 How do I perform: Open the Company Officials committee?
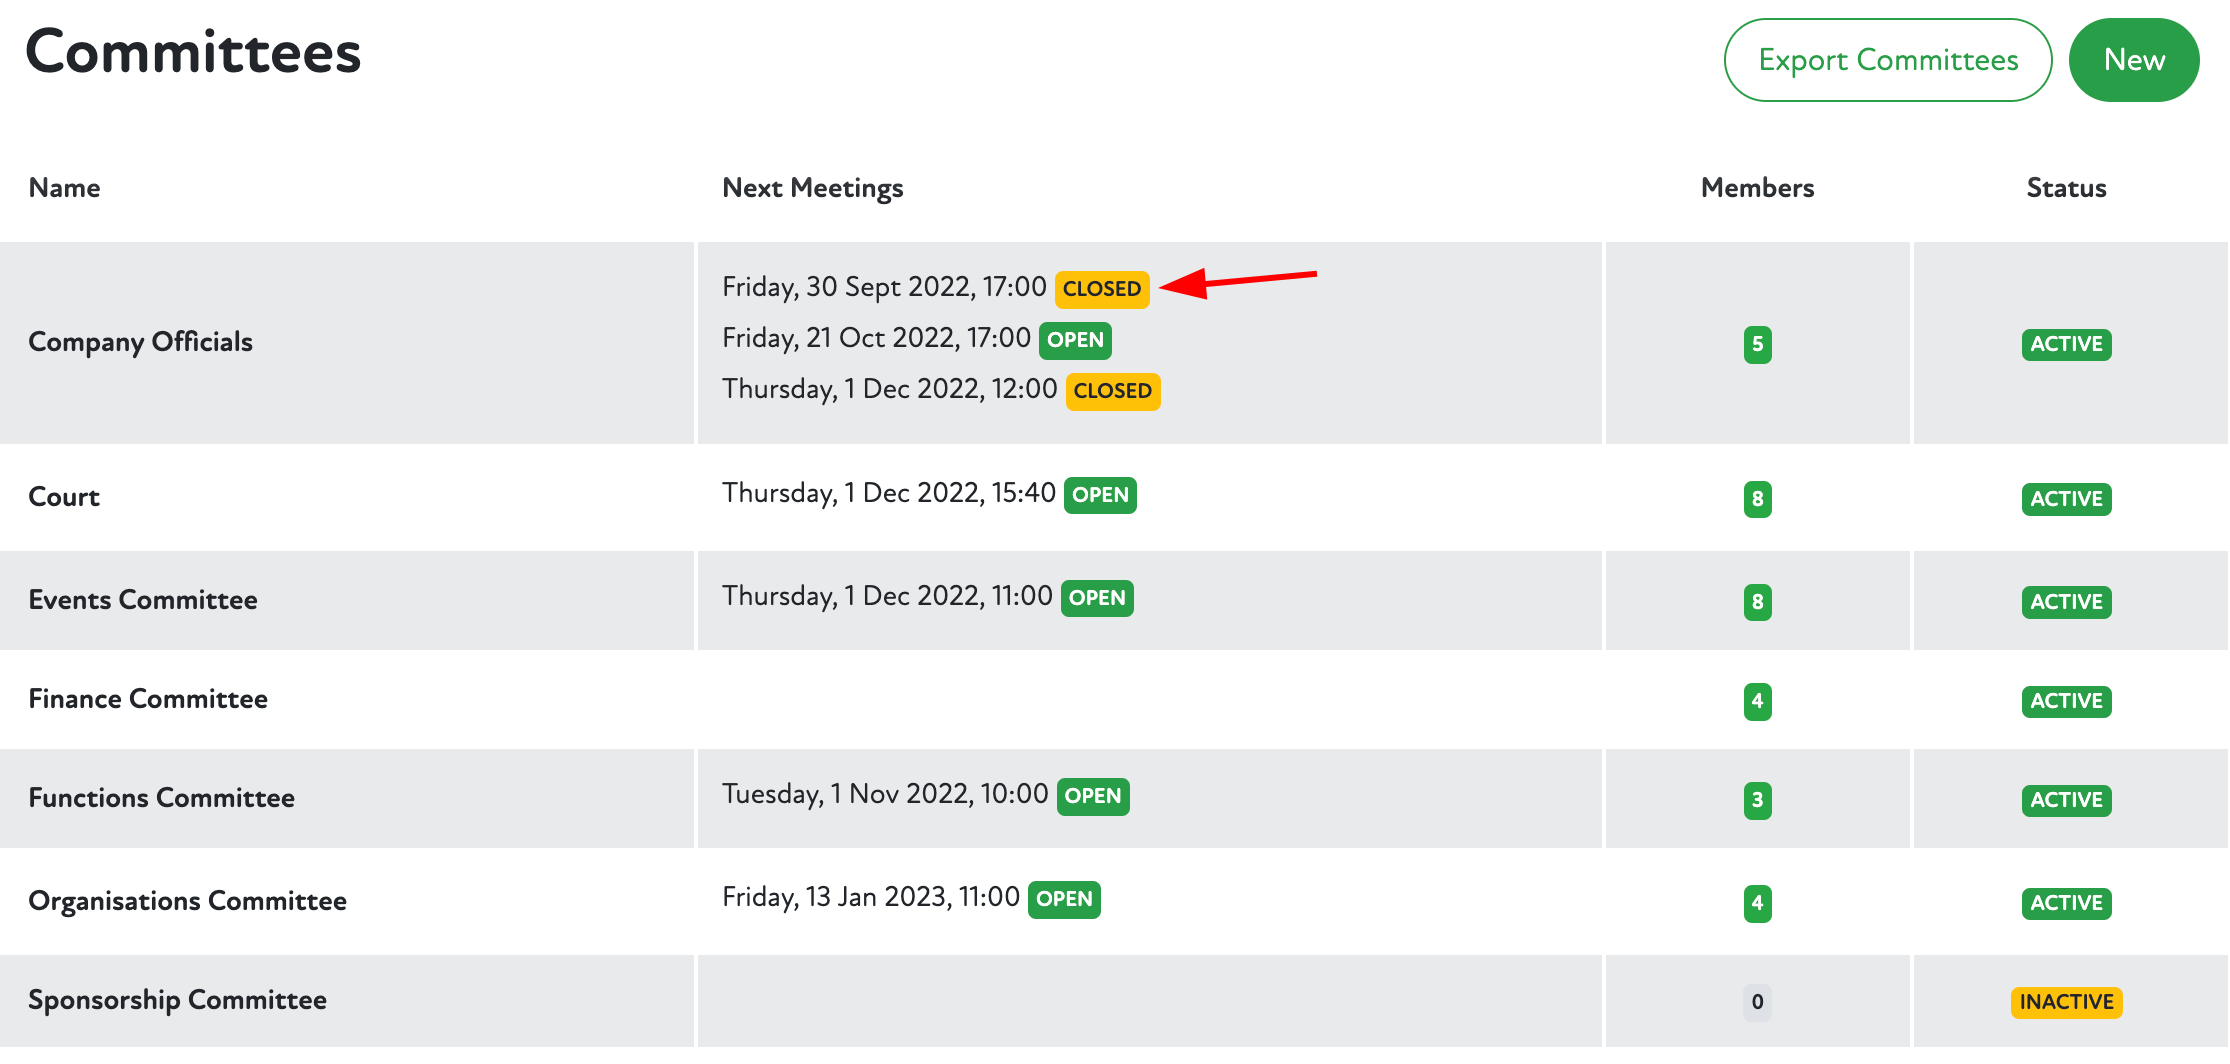pyautogui.click(x=140, y=342)
